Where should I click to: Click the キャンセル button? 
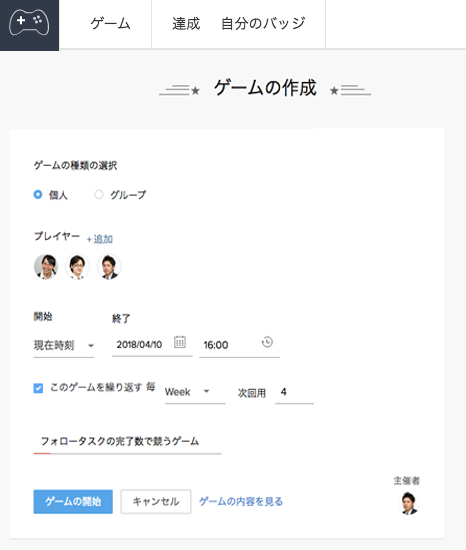(156, 502)
